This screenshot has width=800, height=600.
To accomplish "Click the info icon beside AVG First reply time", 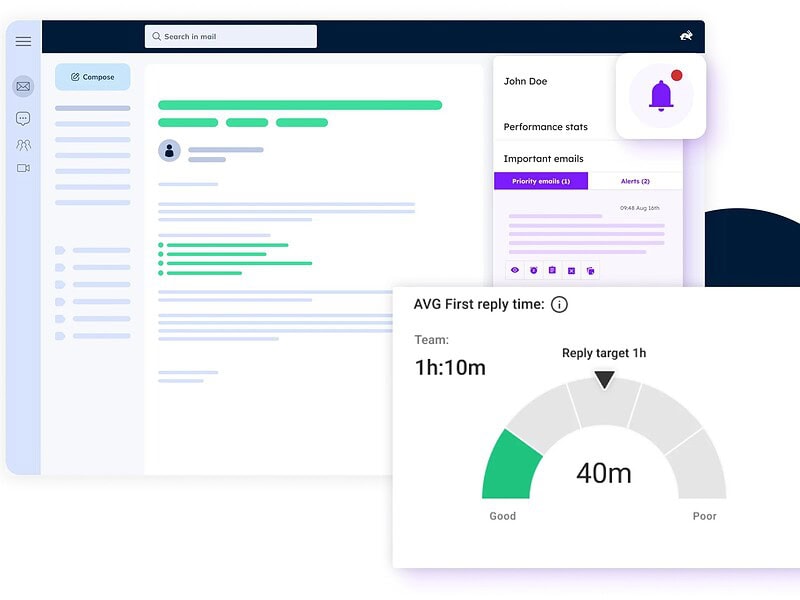I will (559, 305).
